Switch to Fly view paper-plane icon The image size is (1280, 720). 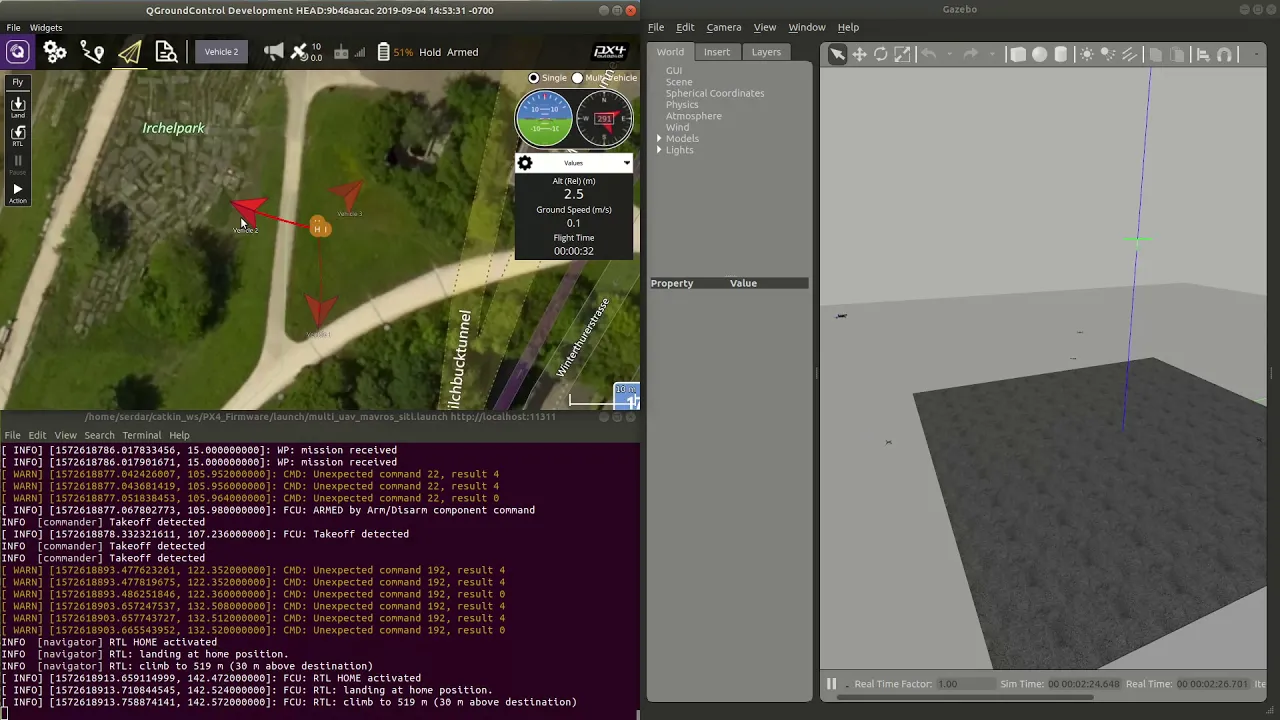(129, 52)
